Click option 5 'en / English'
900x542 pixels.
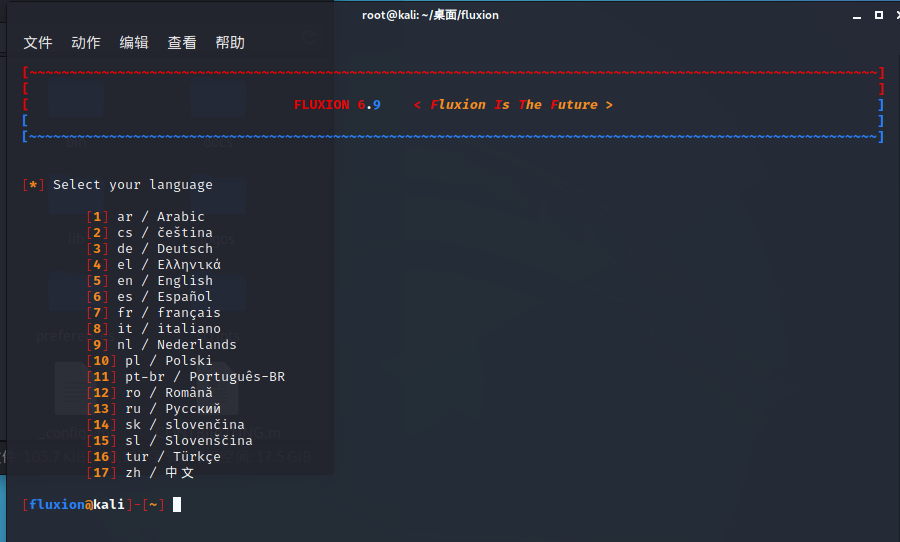coord(149,281)
